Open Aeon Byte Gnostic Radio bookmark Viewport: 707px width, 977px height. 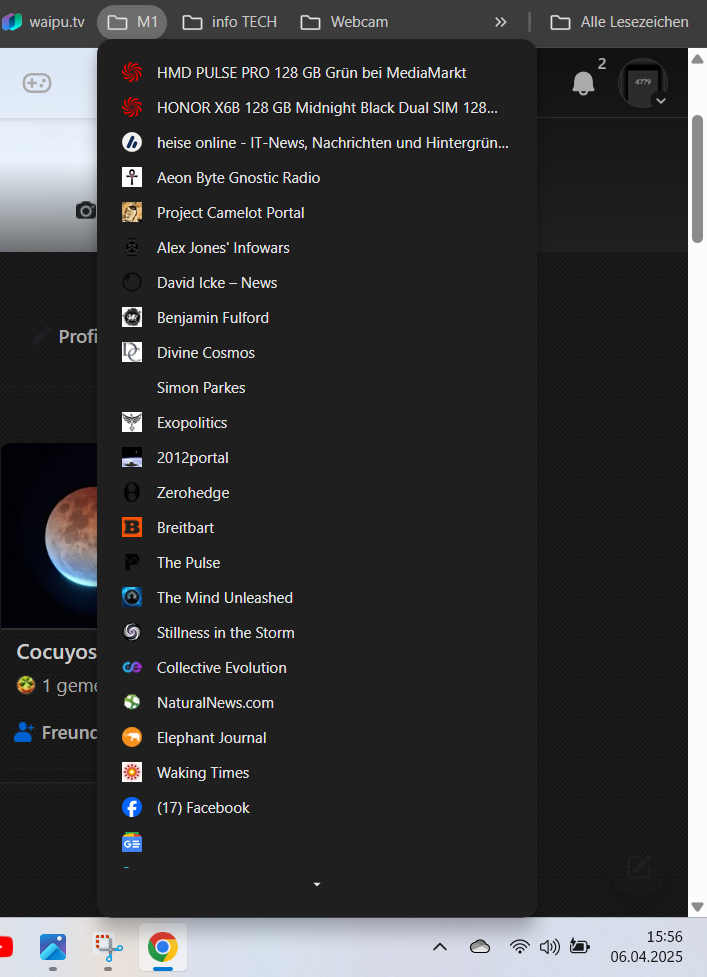(316, 178)
